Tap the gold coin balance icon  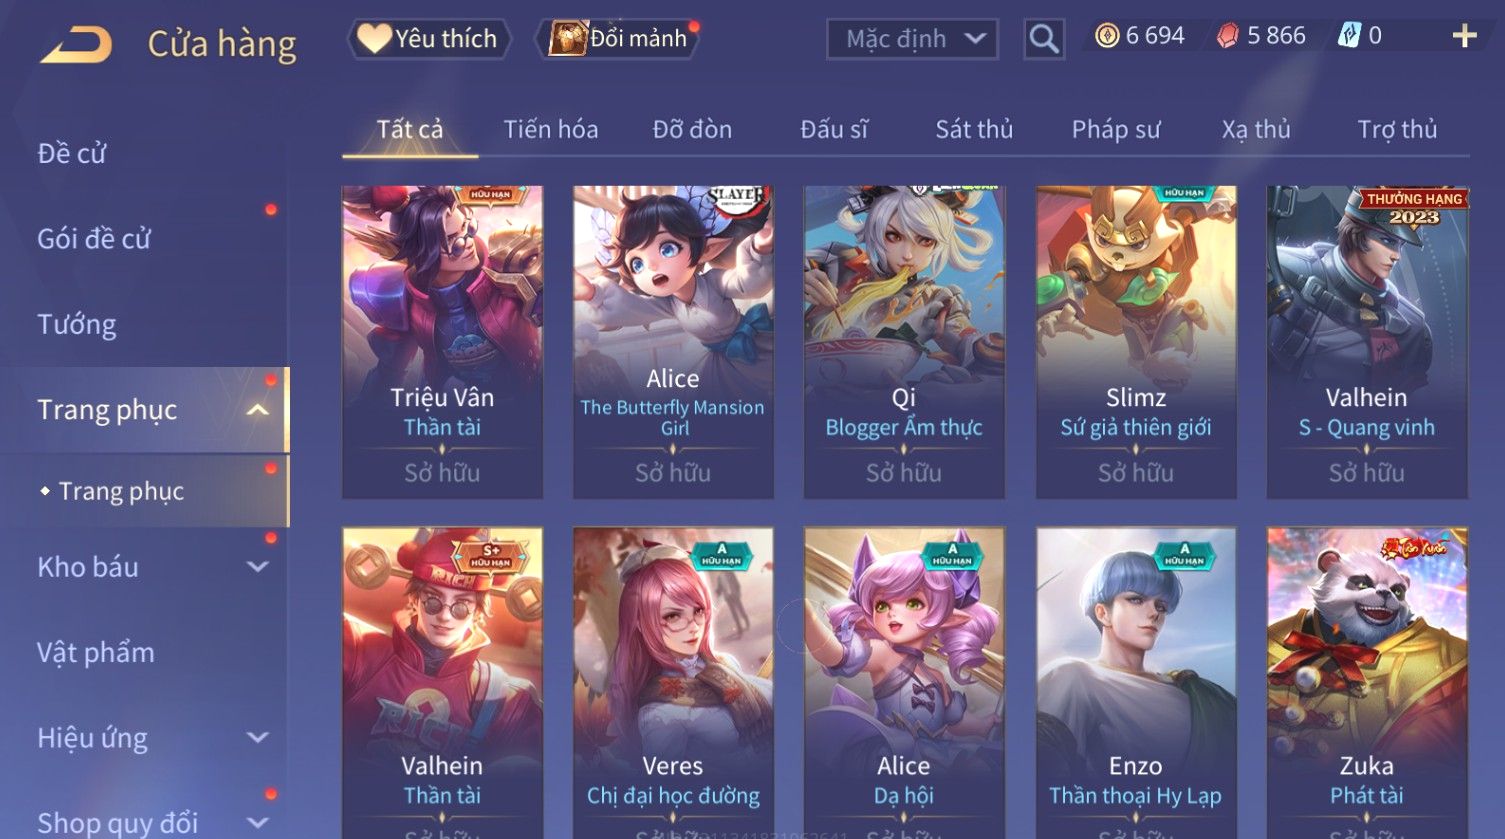pos(1106,36)
